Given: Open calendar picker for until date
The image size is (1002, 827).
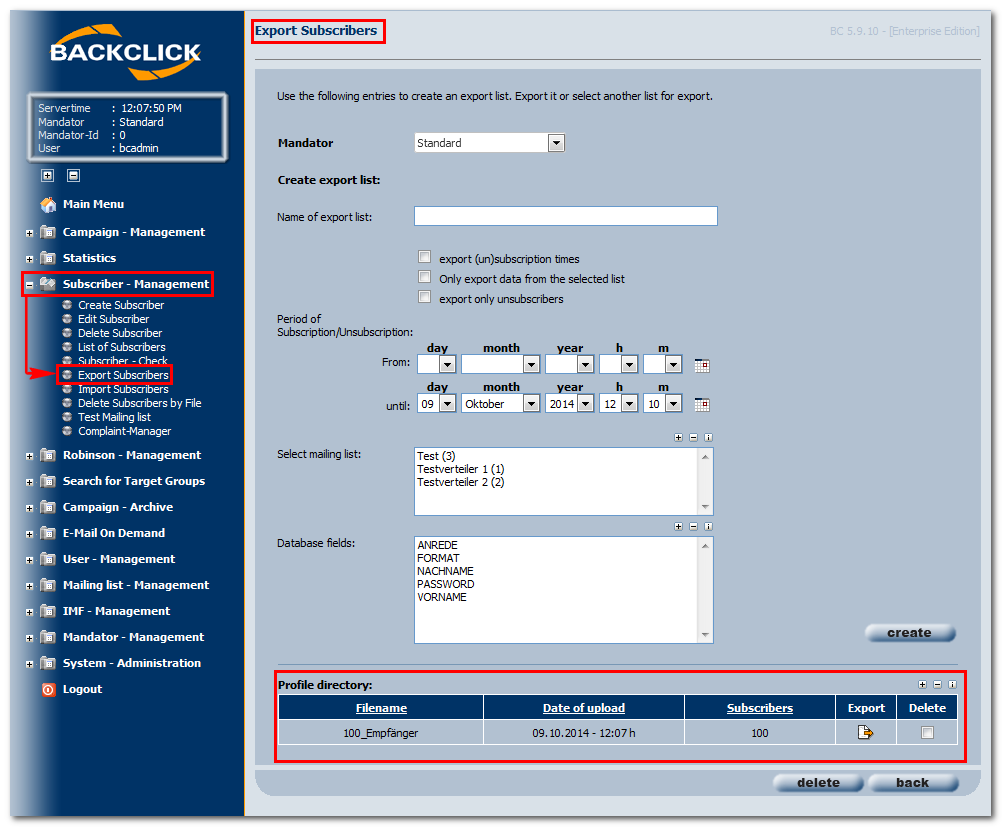Looking at the screenshot, I should [x=702, y=405].
